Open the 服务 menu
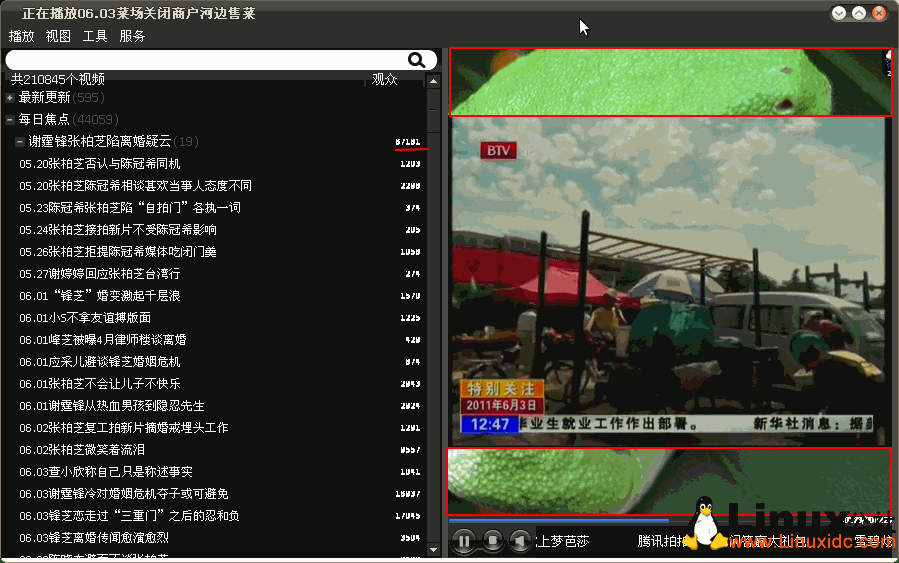 click(132, 36)
